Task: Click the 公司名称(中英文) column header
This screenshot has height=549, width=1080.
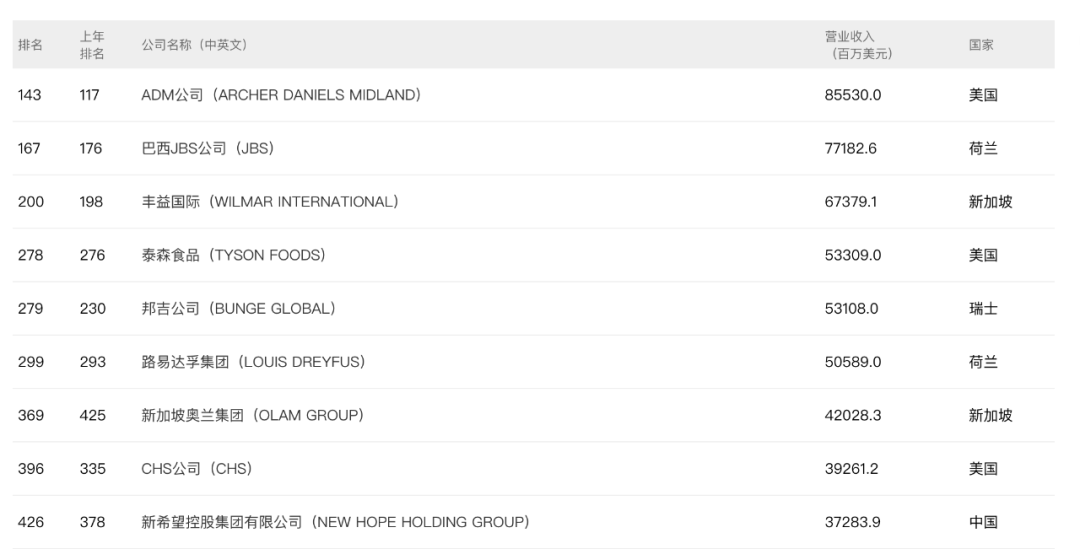Action: [194, 45]
